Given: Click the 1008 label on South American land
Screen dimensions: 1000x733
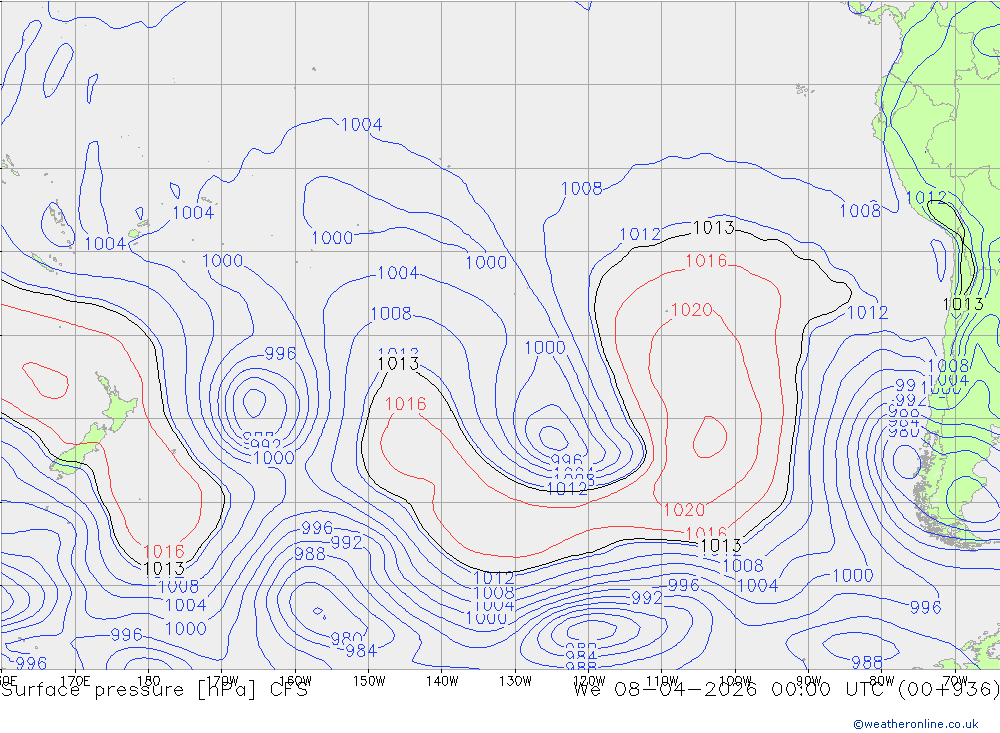Looking at the screenshot, I should click(x=948, y=366).
